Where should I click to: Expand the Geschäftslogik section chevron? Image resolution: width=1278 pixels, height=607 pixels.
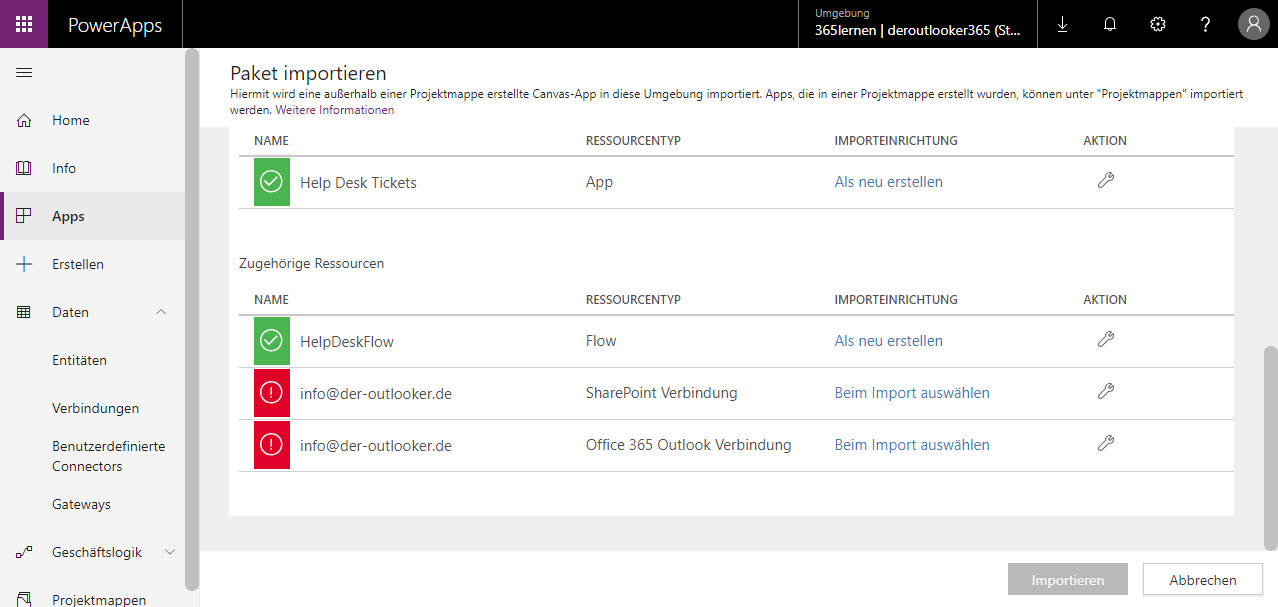[169, 552]
